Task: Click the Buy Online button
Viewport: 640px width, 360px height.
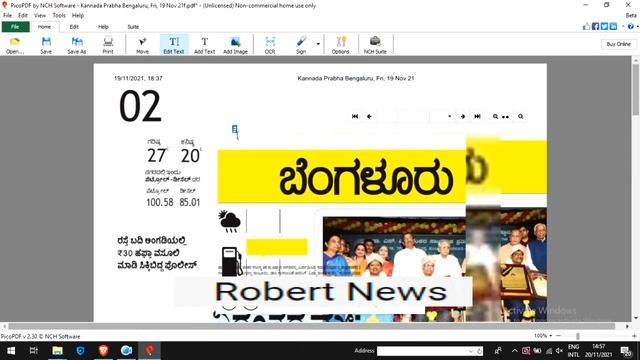Action: pos(618,44)
